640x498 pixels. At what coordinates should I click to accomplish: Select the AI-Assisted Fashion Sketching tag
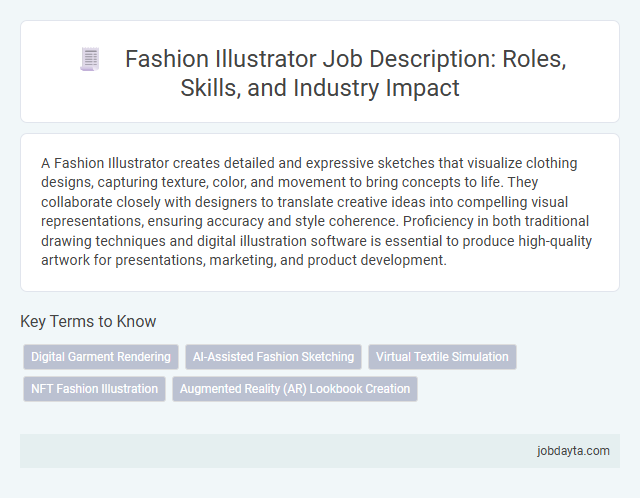tap(273, 357)
